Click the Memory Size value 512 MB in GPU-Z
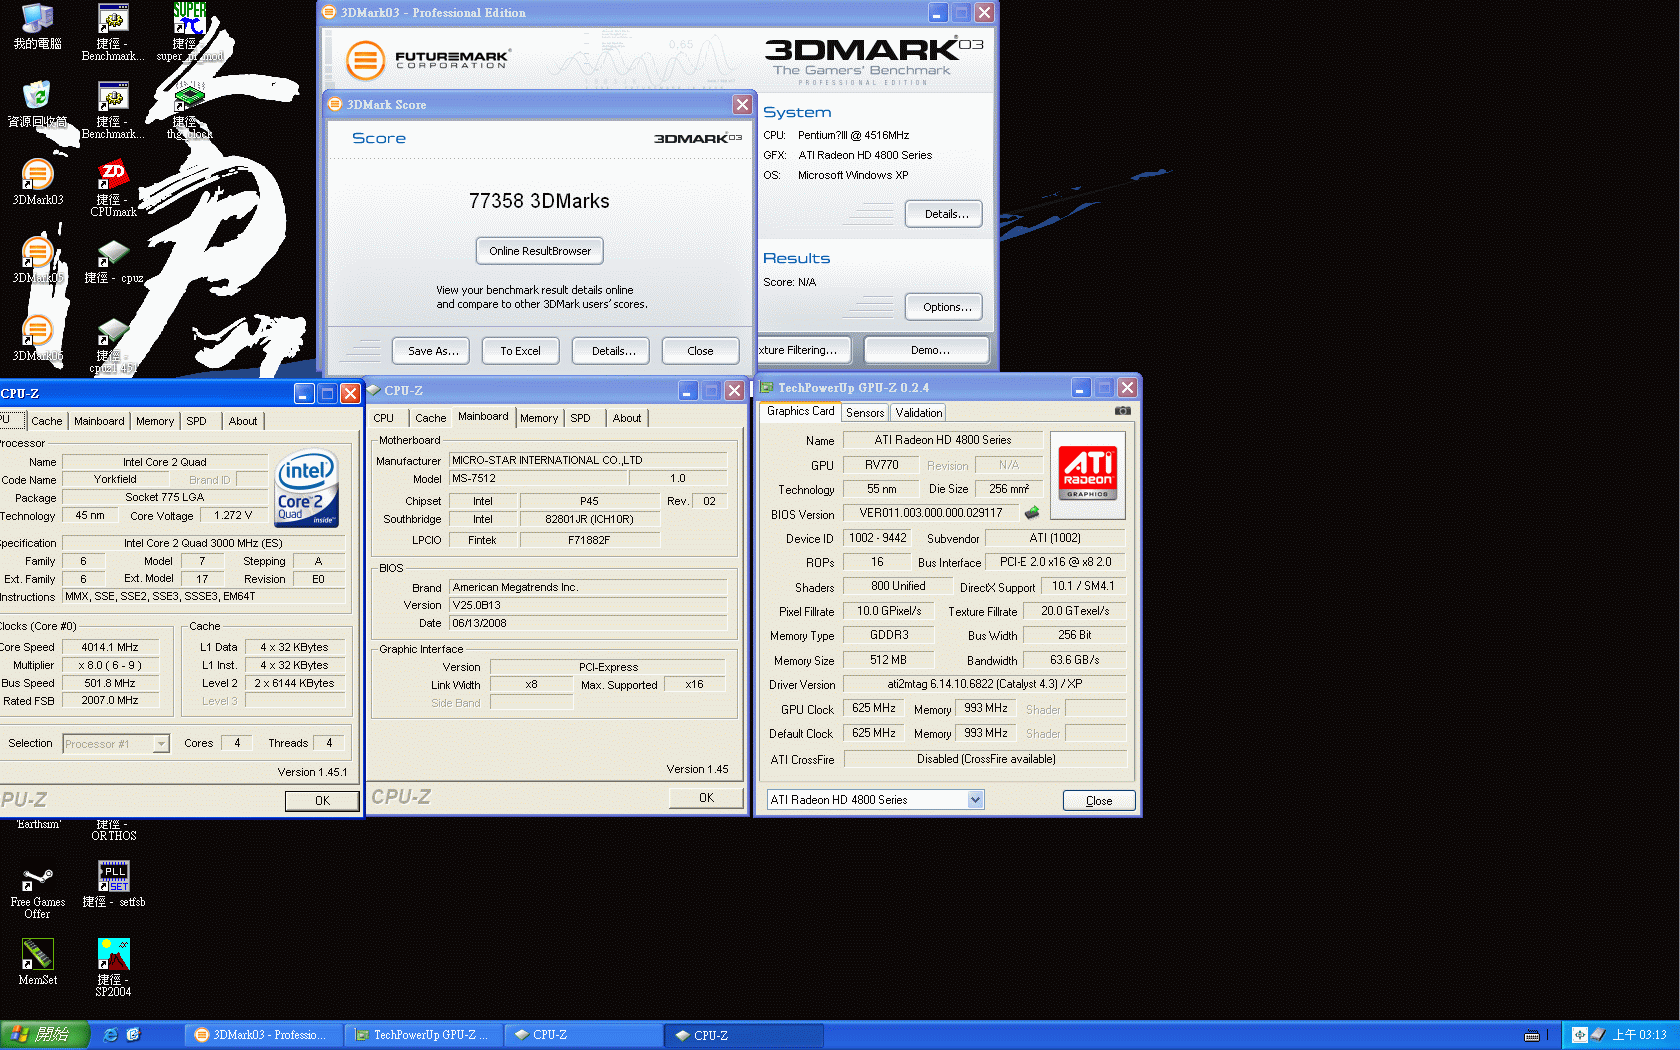 pos(888,660)
